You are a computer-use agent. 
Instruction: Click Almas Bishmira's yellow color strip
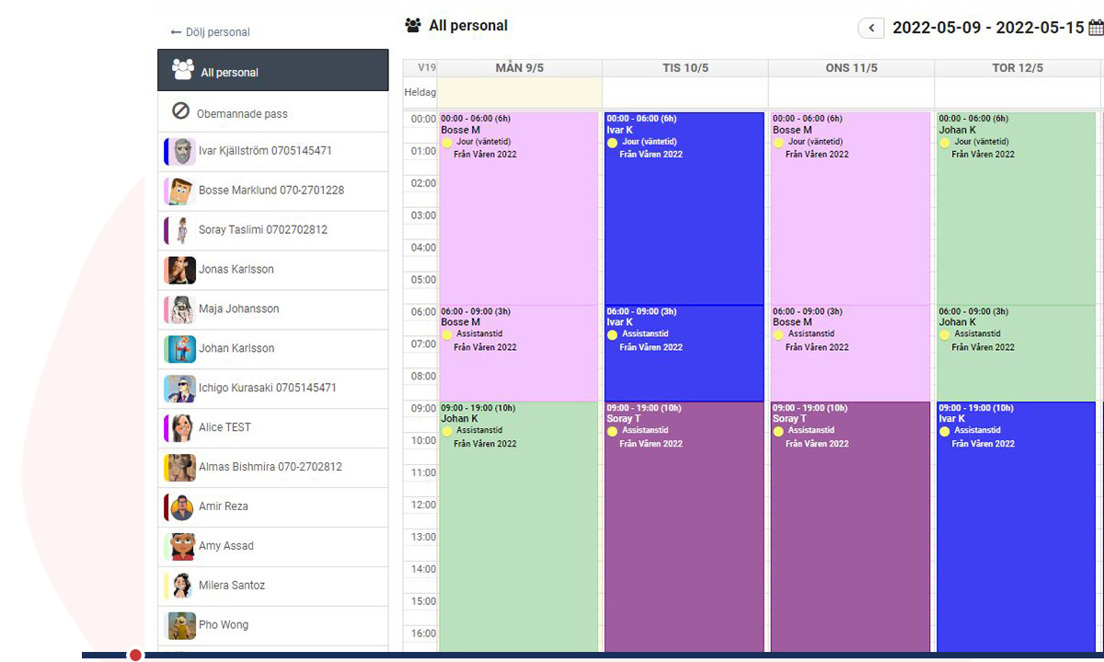click(166, 467)
